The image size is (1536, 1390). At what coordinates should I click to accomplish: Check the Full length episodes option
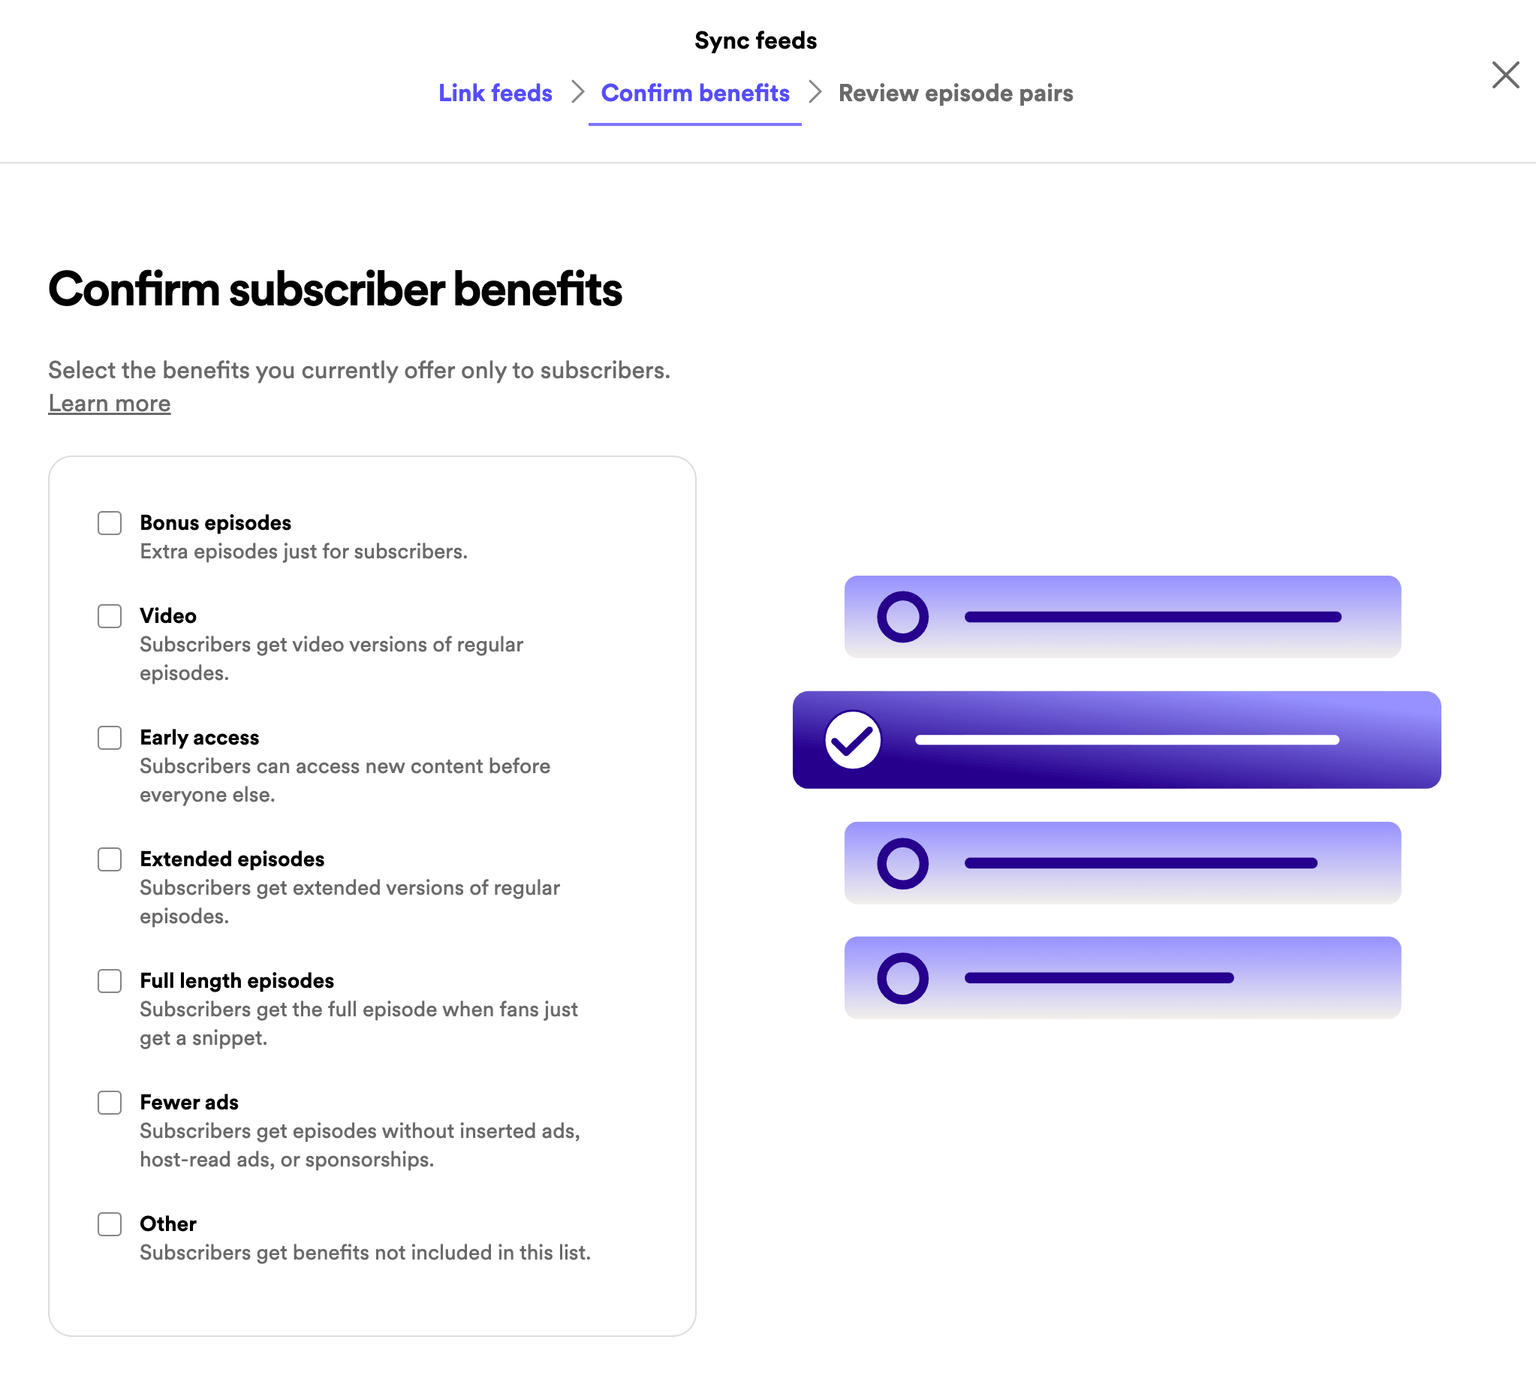pyautogui.click(x=110, y=981)
